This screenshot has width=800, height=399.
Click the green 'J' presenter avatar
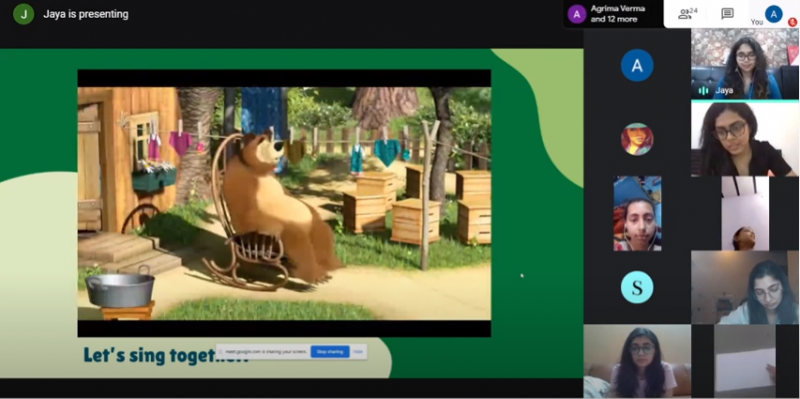coord(23,14)
